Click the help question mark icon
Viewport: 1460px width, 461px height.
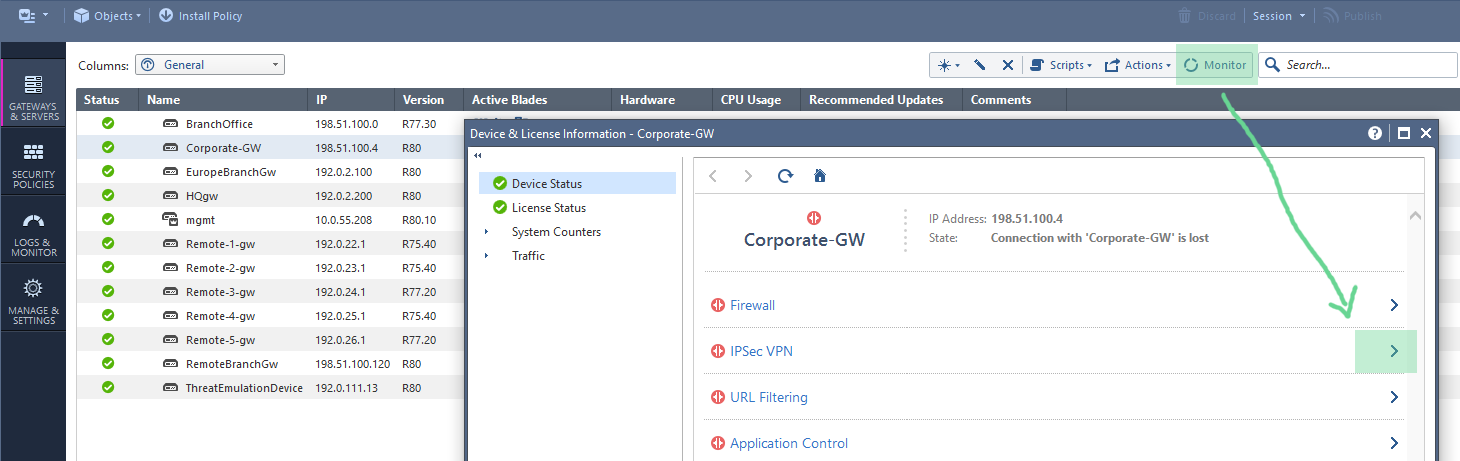(x=1375, y=133)
